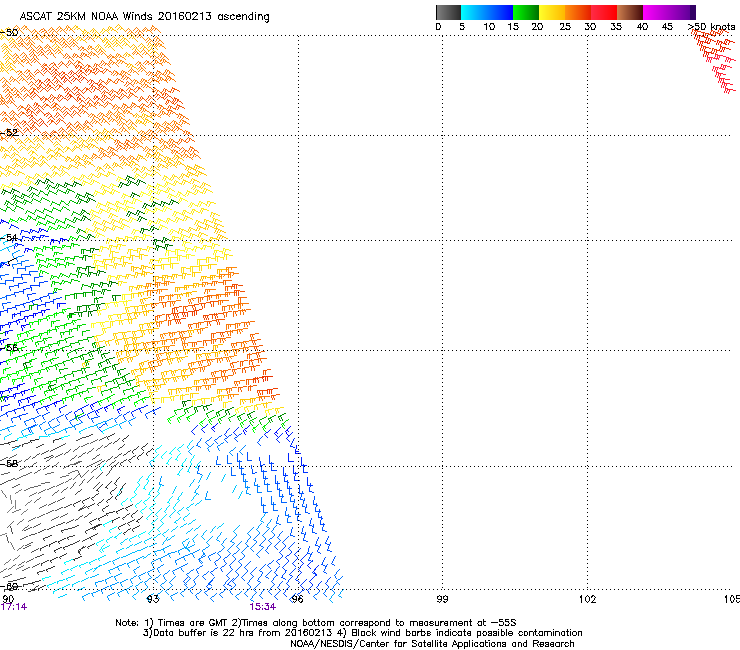Click the brown 35-40 knots color band

point(630,12)
